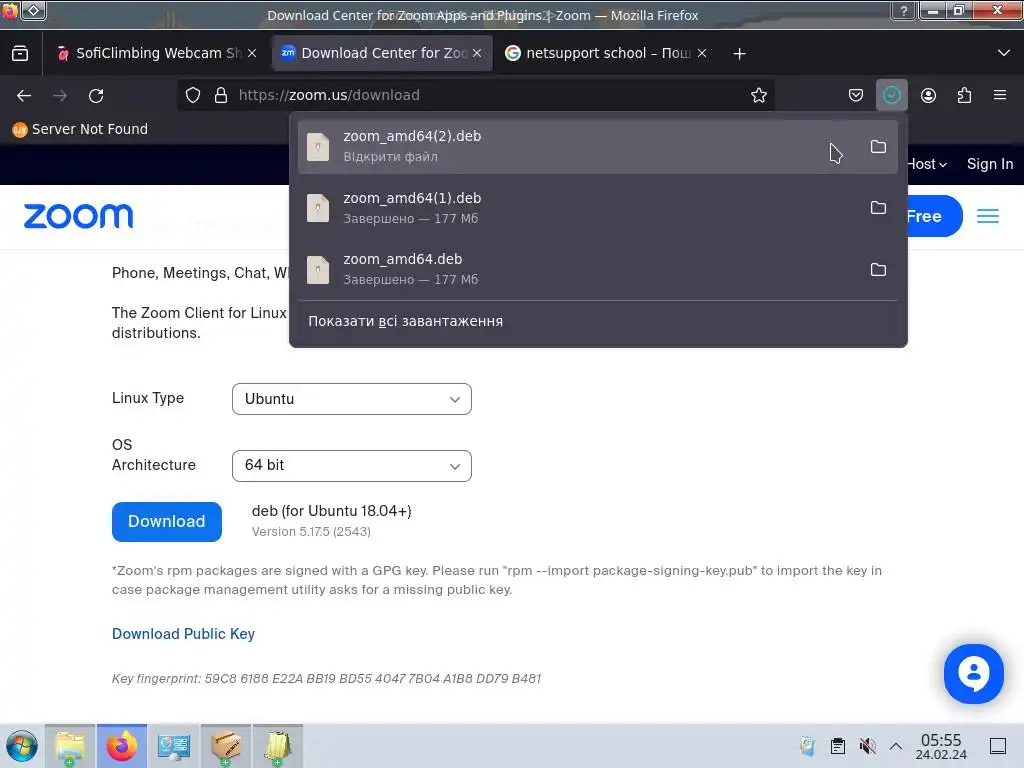Expand the list all tabs chevron
The width and height of the screenshot is (1024, 768).
tap(1004, 53)
